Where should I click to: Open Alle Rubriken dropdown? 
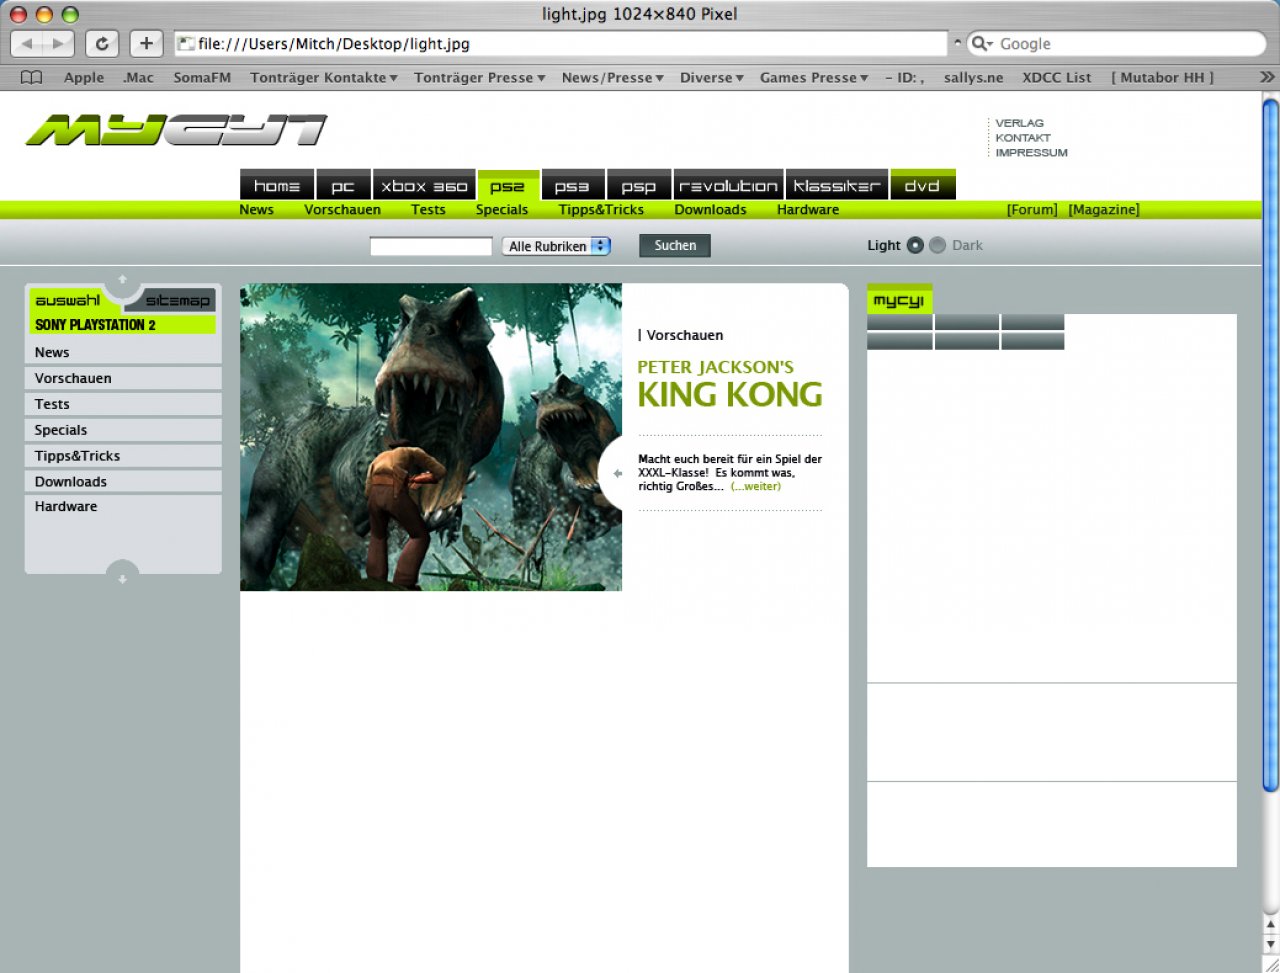tap(556, 246)
